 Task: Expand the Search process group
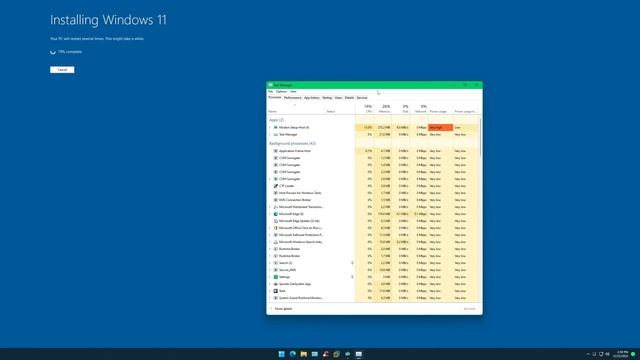[270, 263]
